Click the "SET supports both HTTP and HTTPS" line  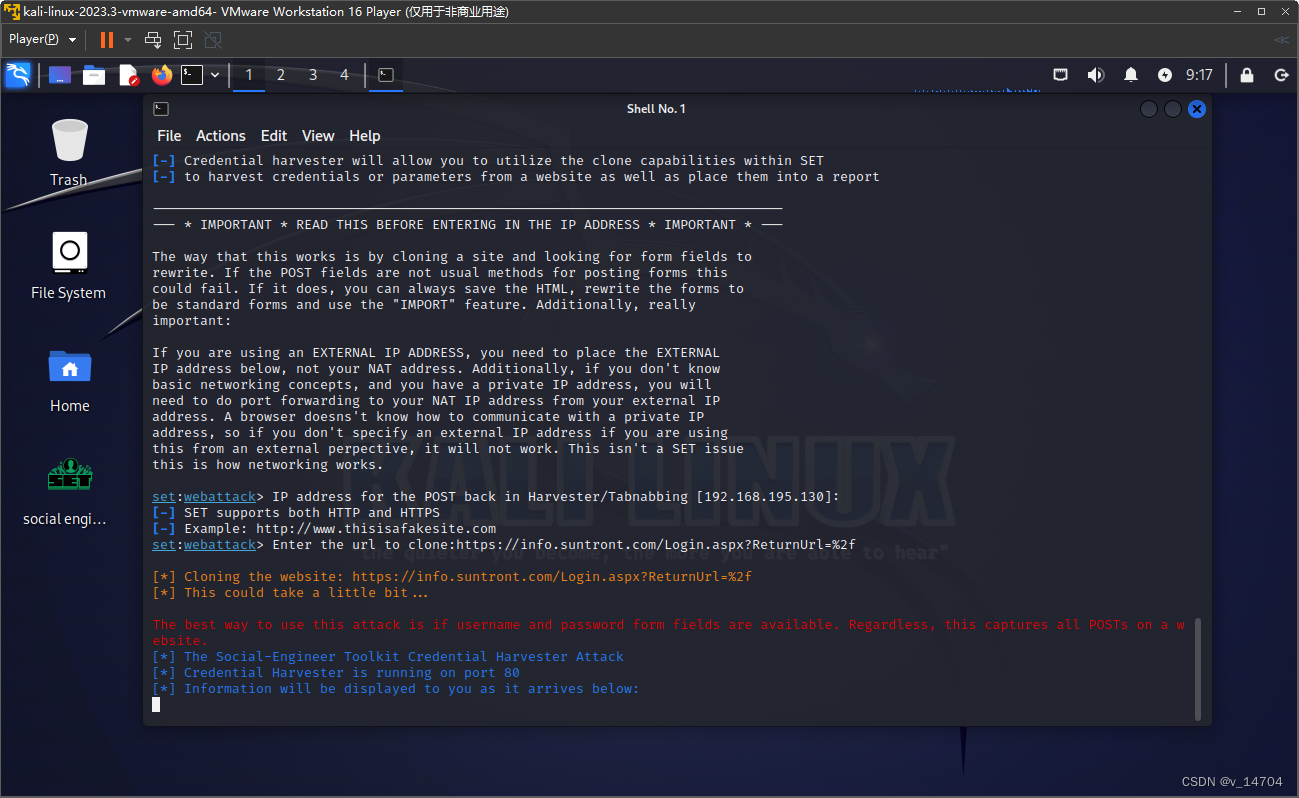(296, 513)
